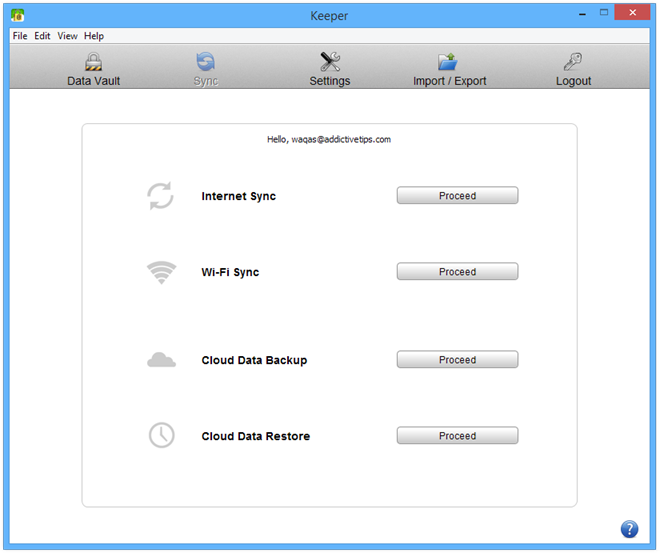Open the Data Vault padlock icon
Screen dimensions: 660x553
[93, 62]
